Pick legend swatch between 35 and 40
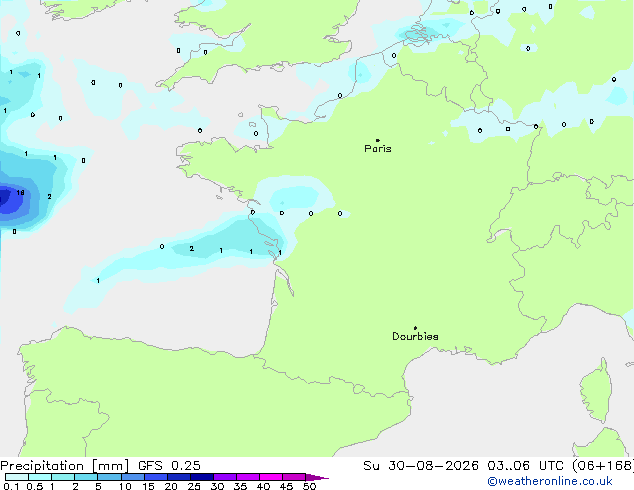 coord(248,477)
